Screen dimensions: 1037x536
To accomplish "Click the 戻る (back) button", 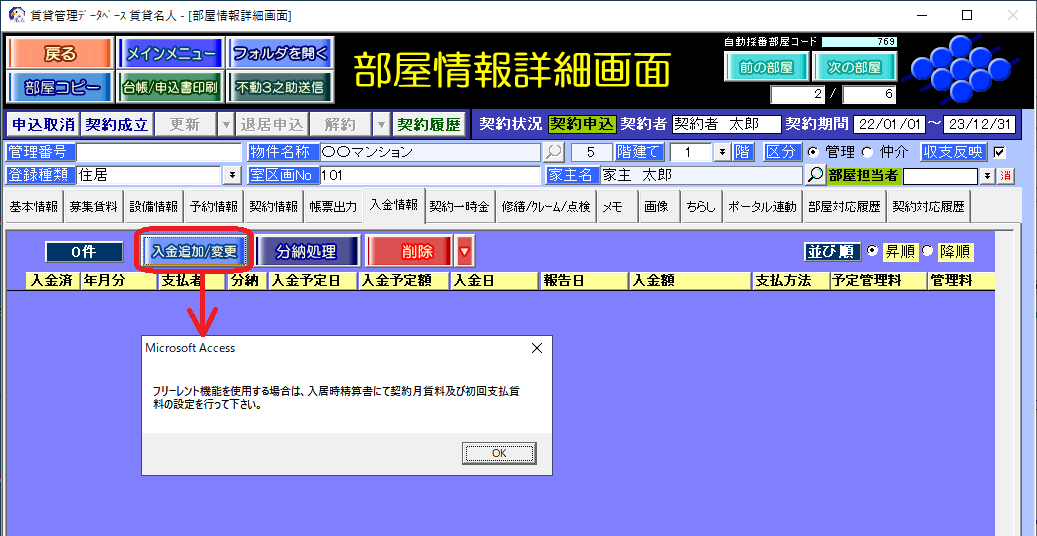I will [x=60, y=54].
